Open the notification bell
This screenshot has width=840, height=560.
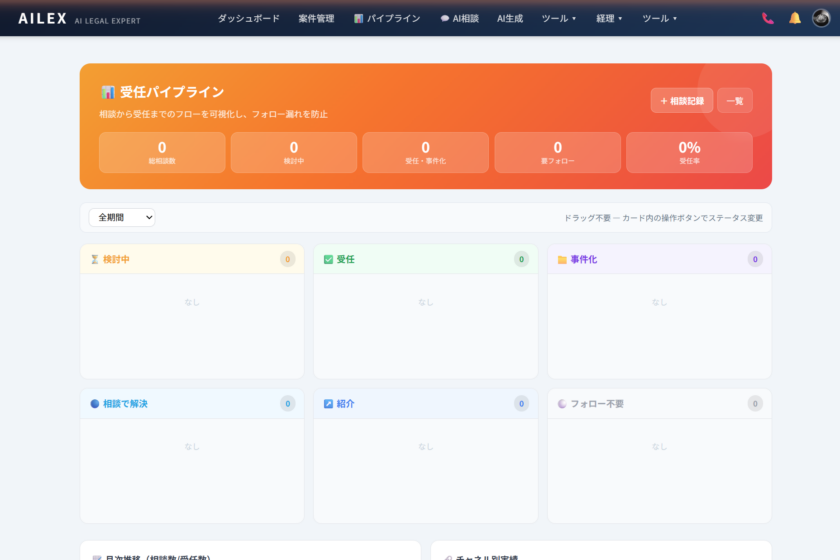[795, 18]
